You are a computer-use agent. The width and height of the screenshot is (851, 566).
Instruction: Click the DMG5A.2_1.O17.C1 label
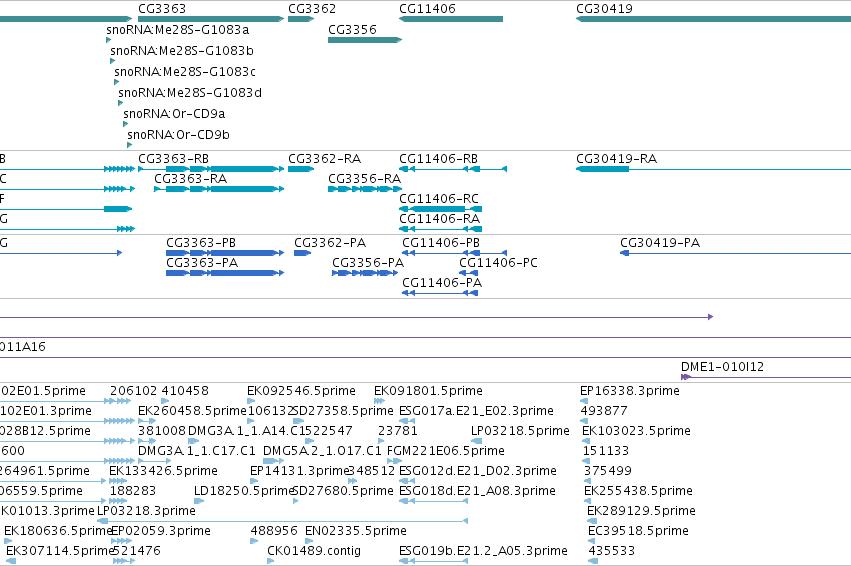pos(322,451)
